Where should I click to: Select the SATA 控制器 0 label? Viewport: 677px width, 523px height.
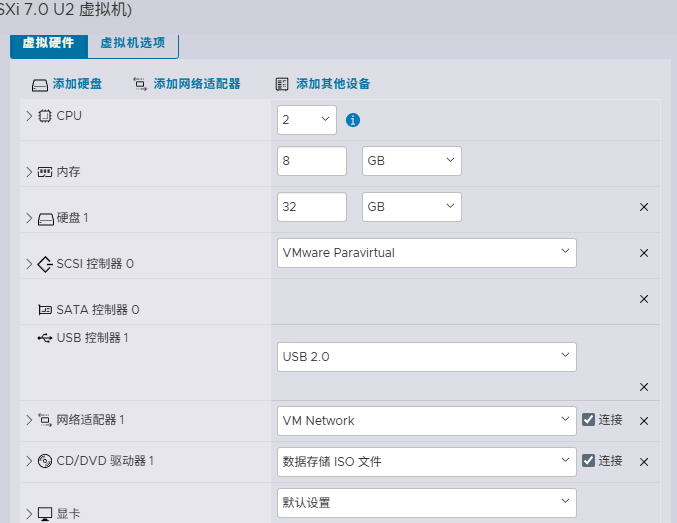pos(98,310)
